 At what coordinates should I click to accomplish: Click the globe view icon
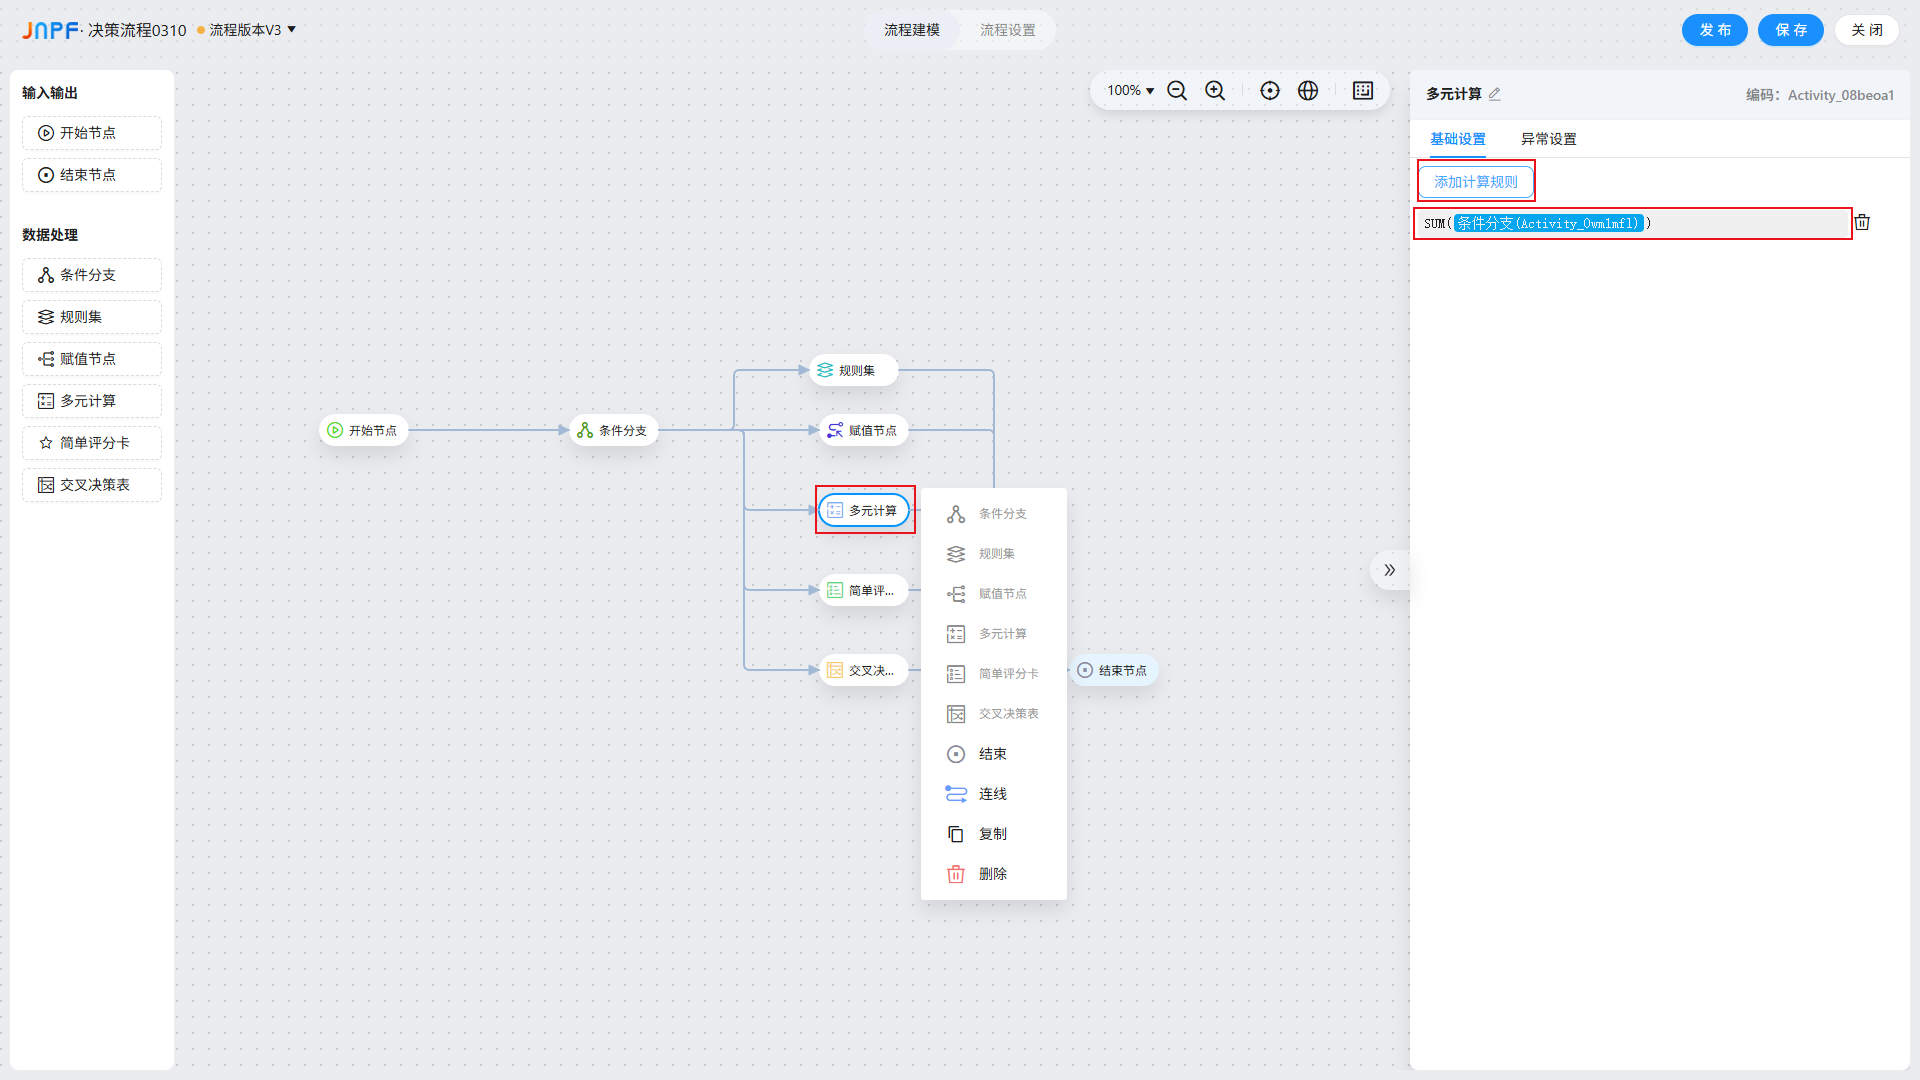pos(1308,91)
